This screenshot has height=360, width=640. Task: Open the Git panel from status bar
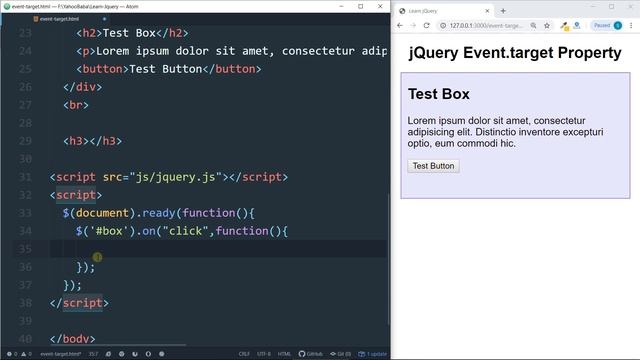point(340,354)
